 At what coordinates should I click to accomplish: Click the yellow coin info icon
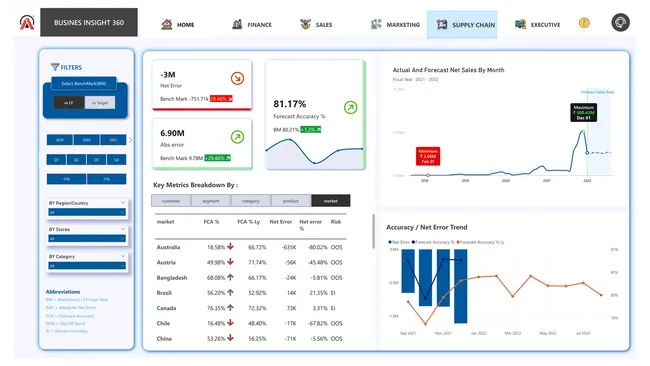pyautogui.click(x=584, y=23)
